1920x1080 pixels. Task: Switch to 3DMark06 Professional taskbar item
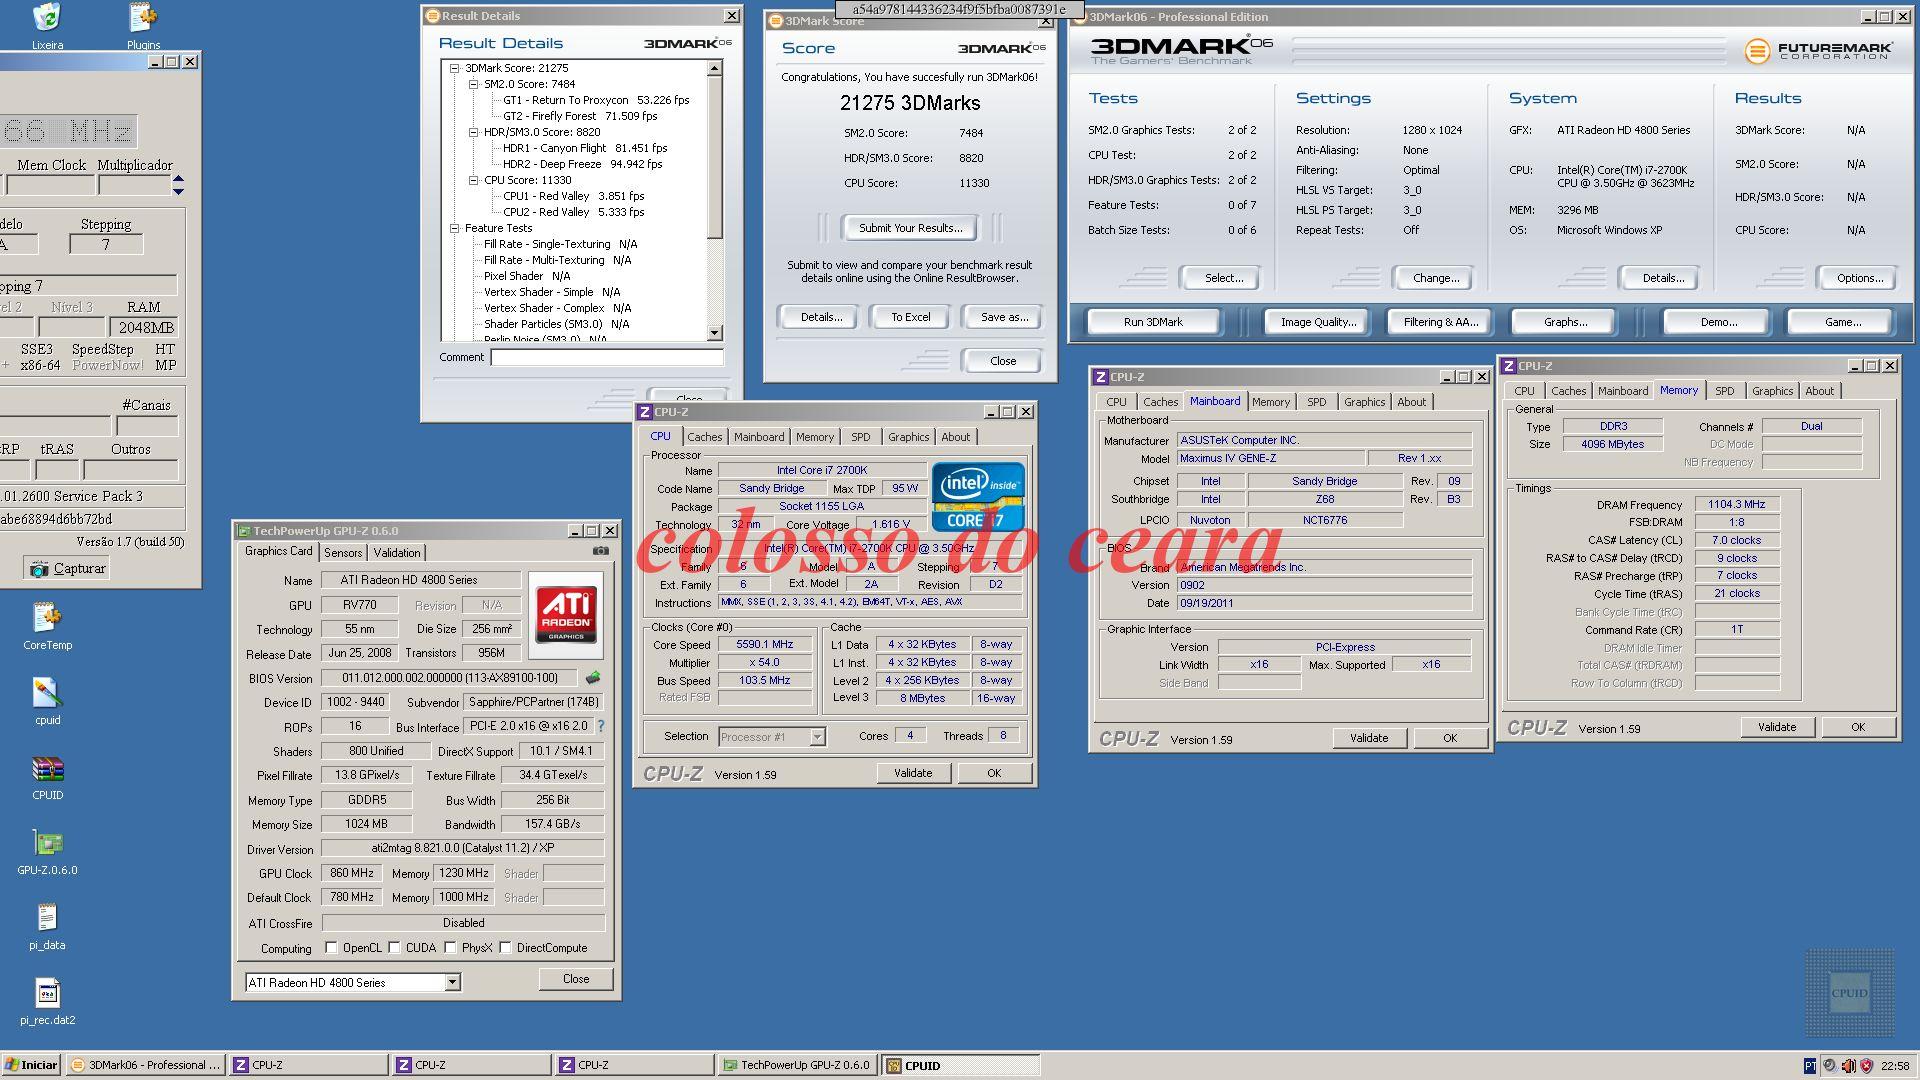(146, 1065)
